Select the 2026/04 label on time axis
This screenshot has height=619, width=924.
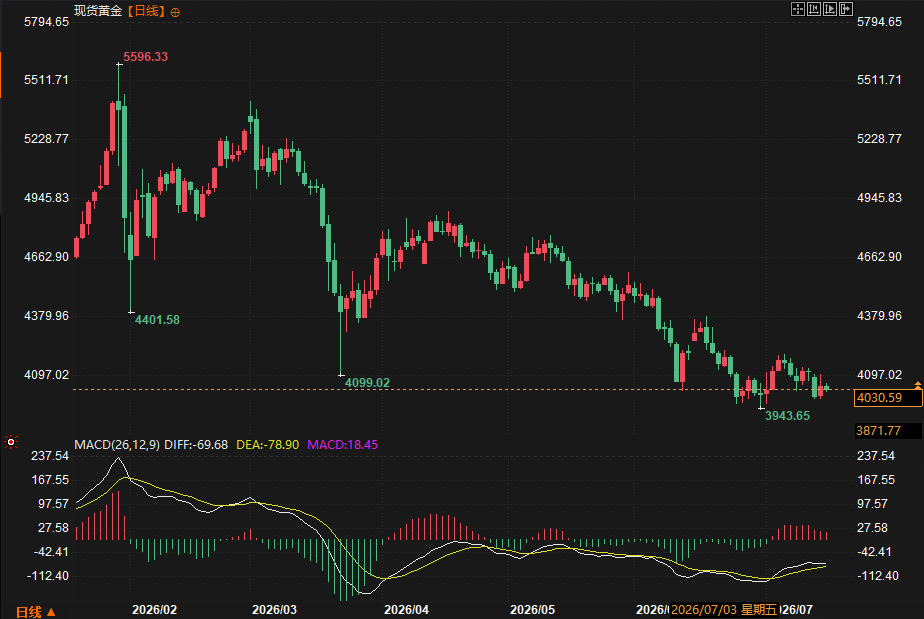(407, 610)
